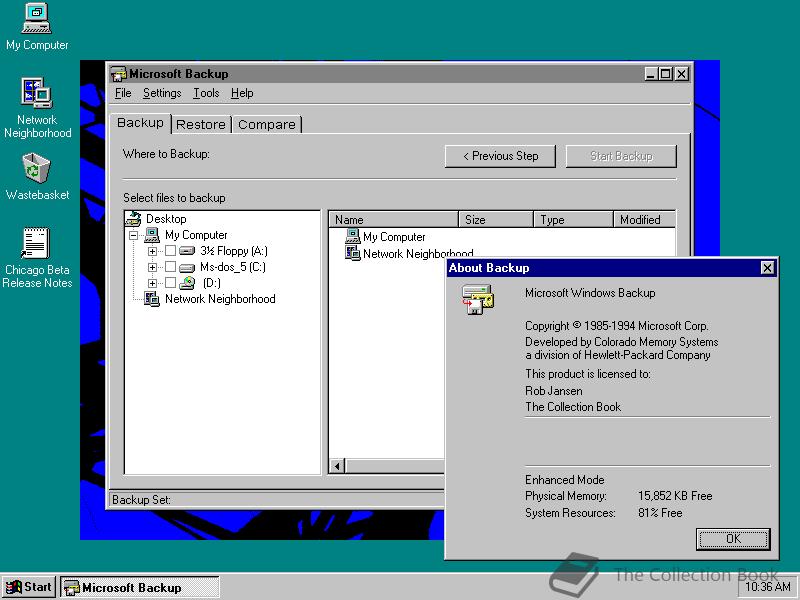This screenshot has width=800, height=600.
Task: Select Chicago Beta Release Notes shortcut icon
Action: pos(35,243)
